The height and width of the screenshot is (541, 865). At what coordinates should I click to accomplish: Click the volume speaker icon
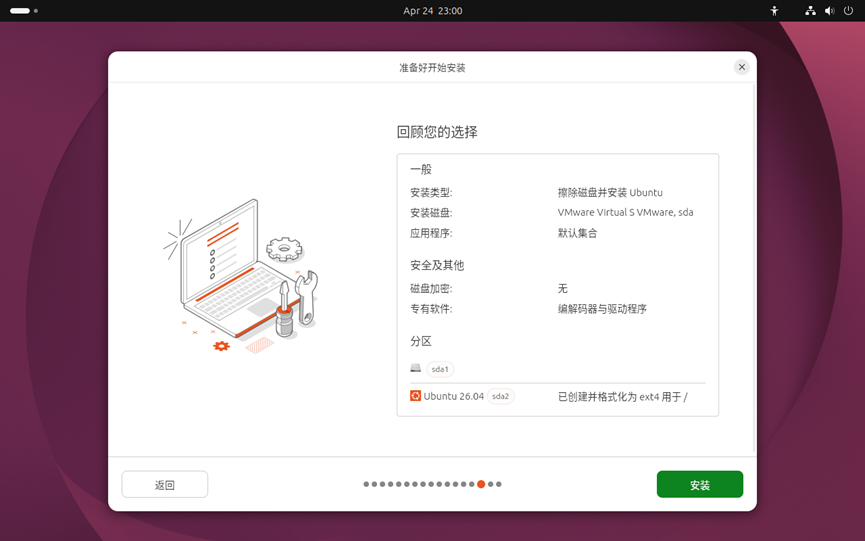click(829, 10)
